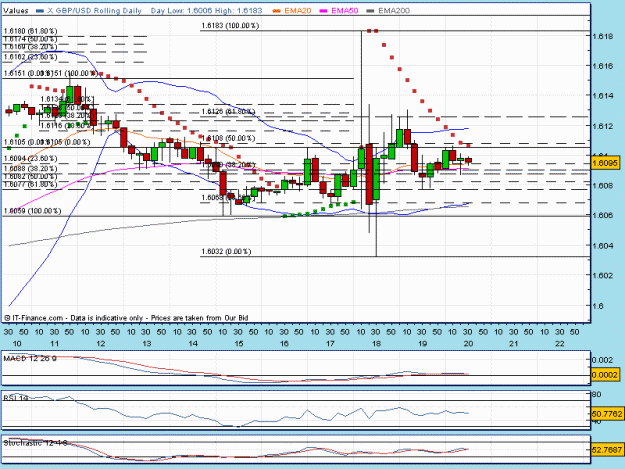Select the 'Stochastic 12 4 8' panel title
625x469 pixels.
tap(35, 443)
